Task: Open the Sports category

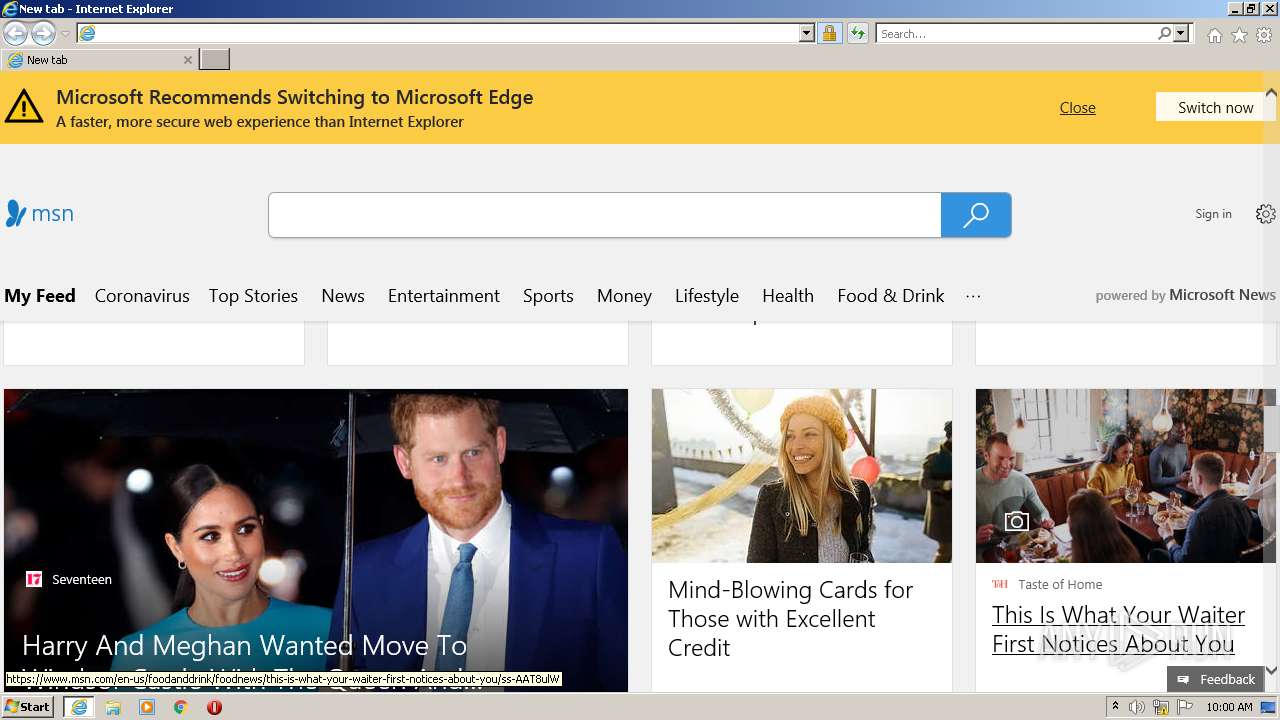Action: click(x=548, y=296)
